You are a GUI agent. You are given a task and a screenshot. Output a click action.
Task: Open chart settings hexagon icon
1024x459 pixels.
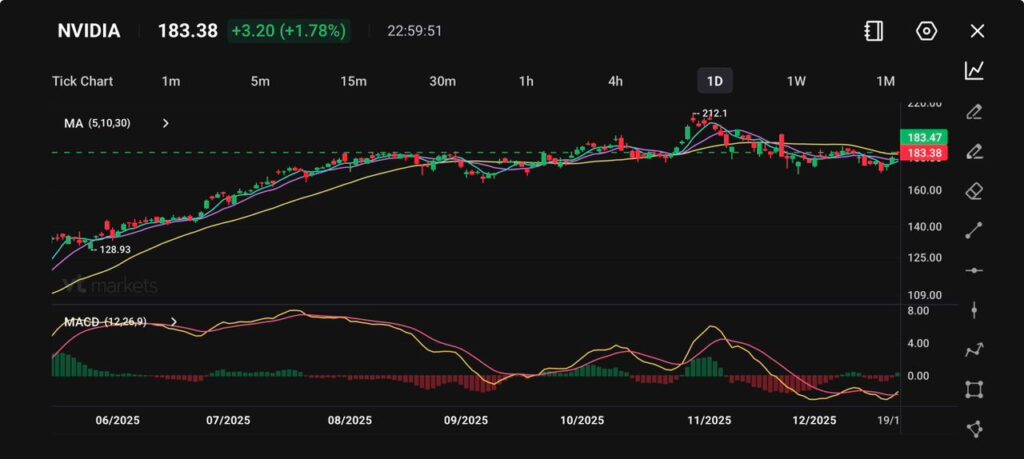pos(926,31)
